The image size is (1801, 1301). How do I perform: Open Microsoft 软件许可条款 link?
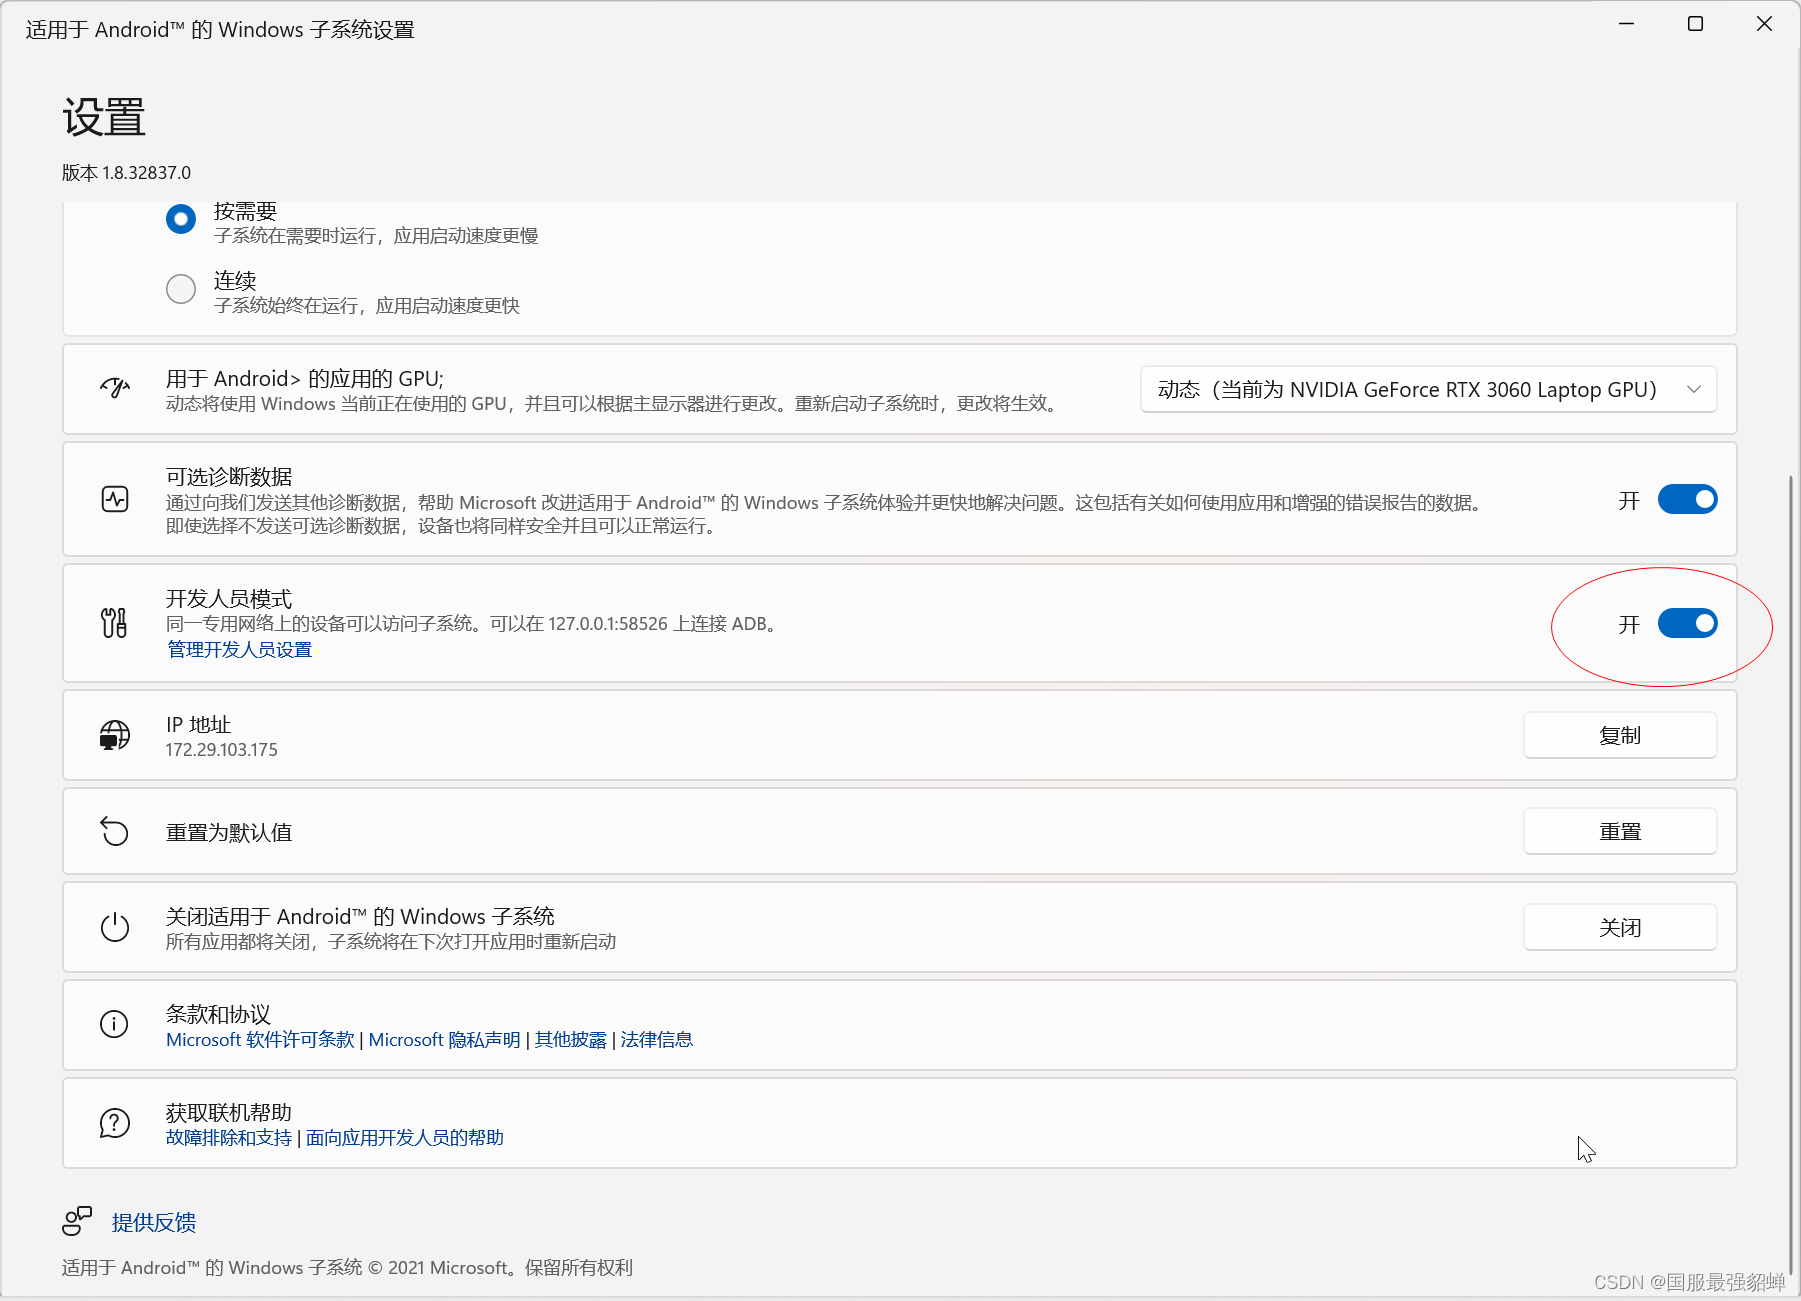click(260, 1039)
